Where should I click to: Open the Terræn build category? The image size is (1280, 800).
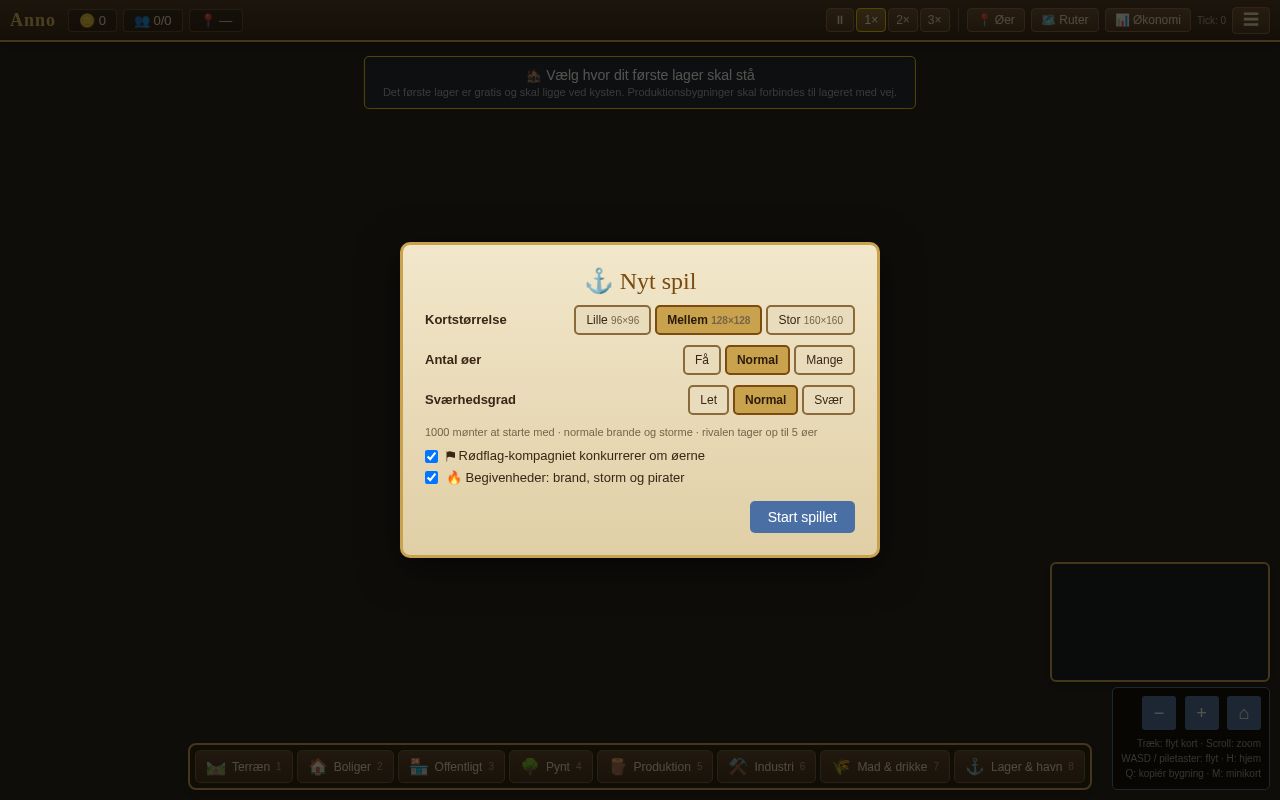pyautogui.click(x=244, y=767)
